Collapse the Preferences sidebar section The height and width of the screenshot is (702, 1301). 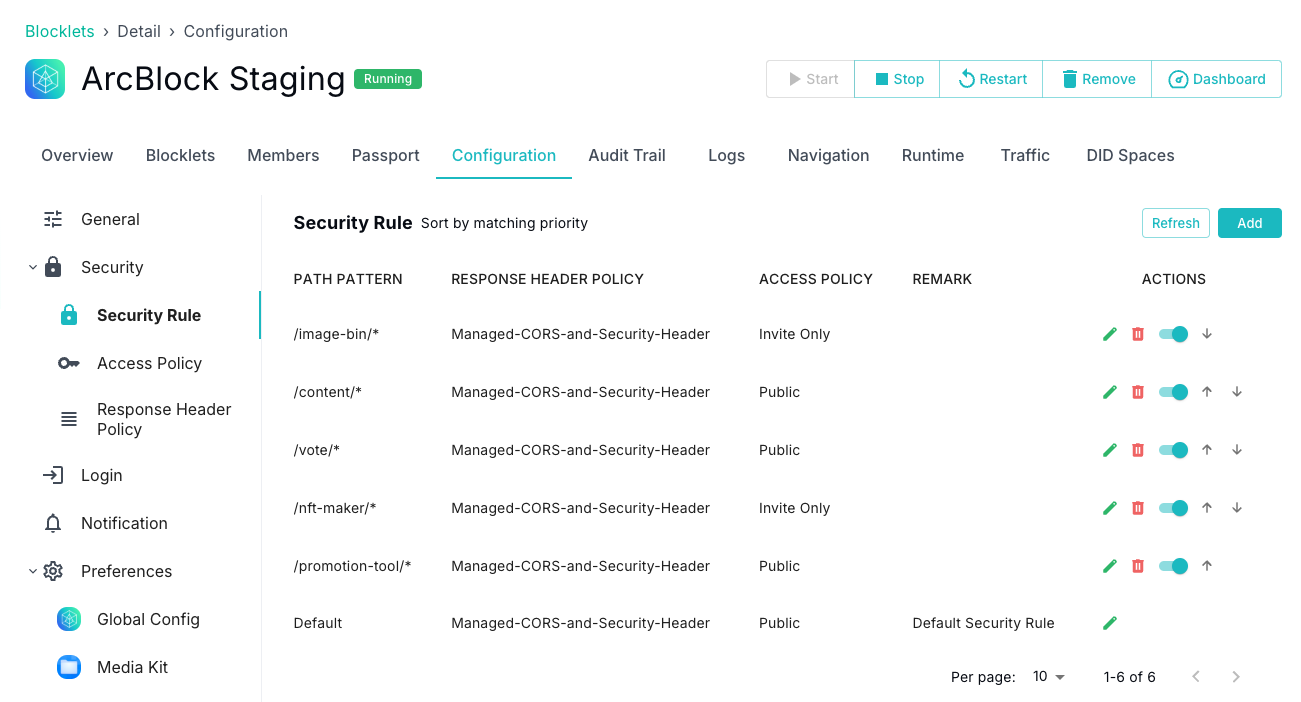(33, 571)
